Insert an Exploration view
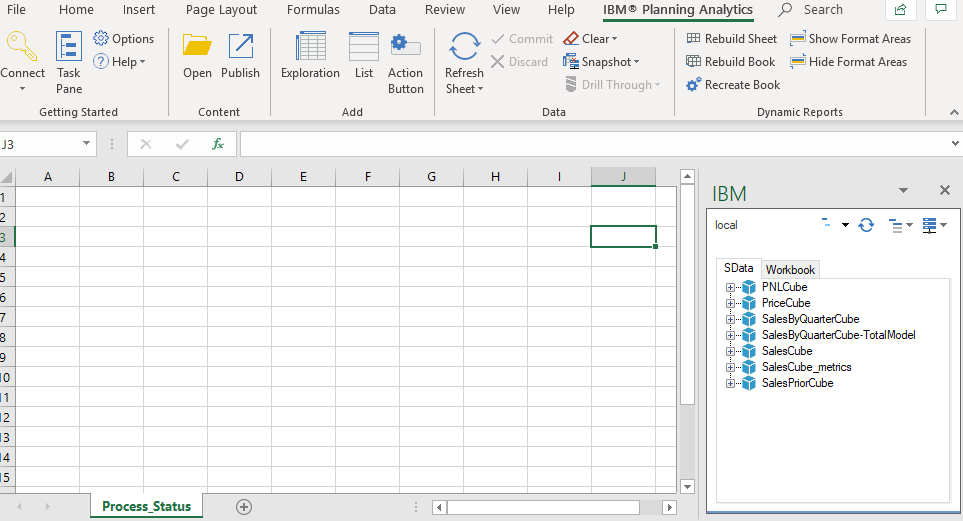The image size is (963, 521). (x=310, y=56)
